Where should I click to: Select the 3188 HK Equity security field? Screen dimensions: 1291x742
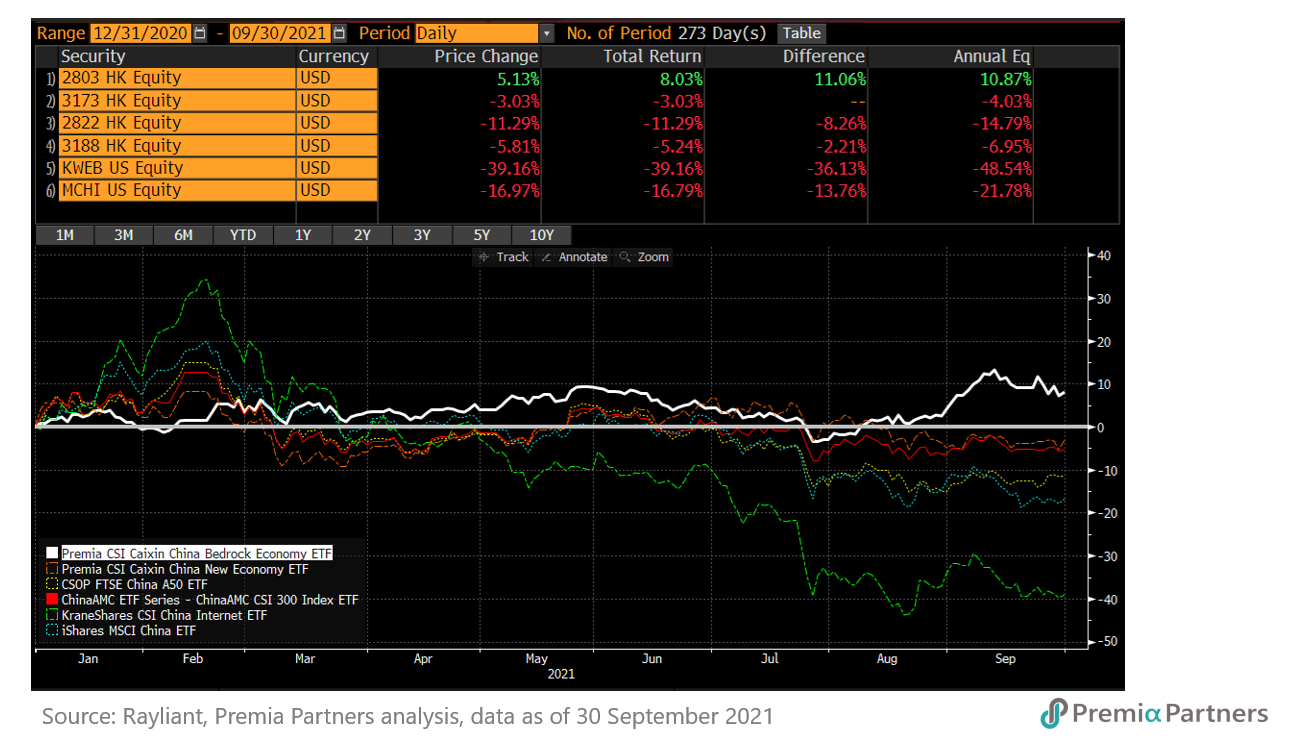pos(177,146)
